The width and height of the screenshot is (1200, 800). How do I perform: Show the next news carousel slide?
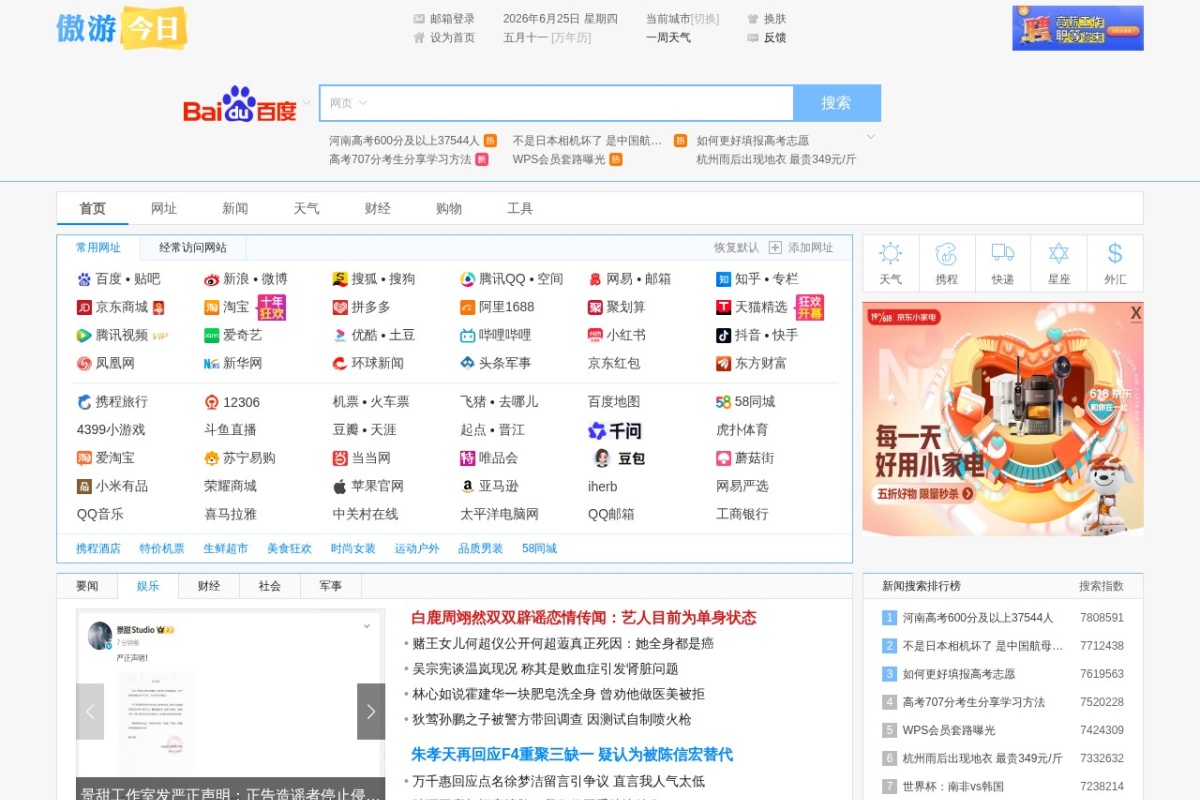coord(371,711)
